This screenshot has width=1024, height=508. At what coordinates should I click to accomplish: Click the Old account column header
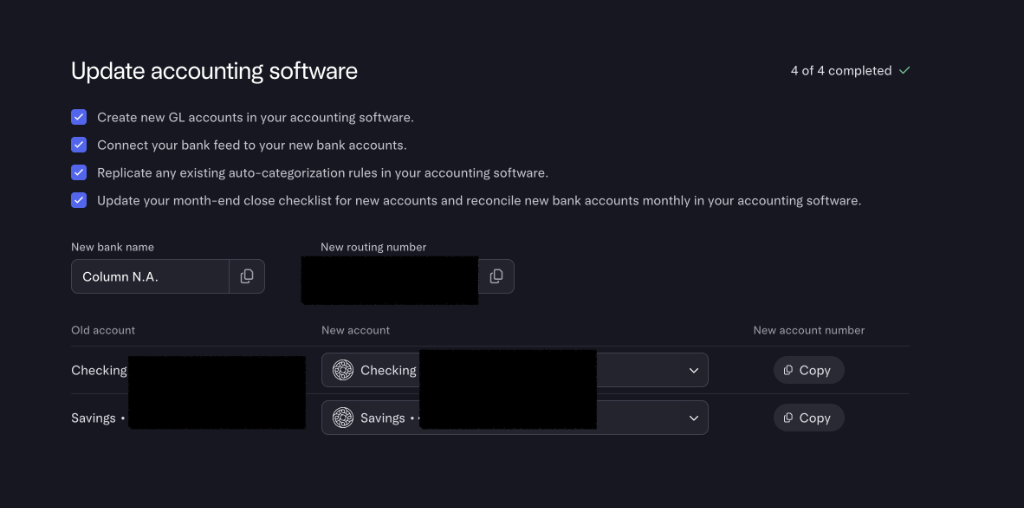click(103, 330)
